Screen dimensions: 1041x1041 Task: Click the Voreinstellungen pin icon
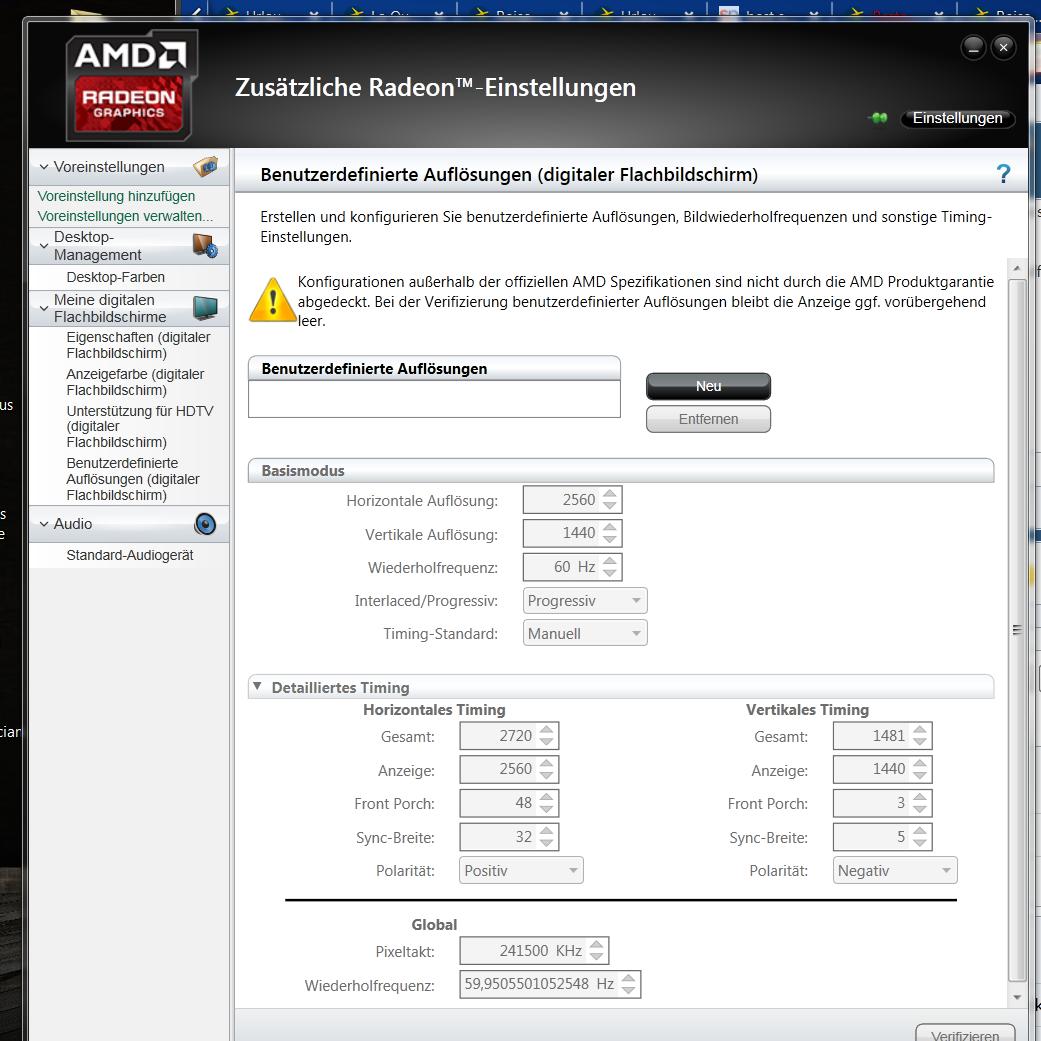coord(205,167)
